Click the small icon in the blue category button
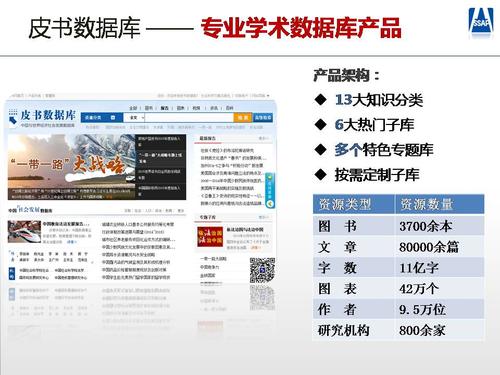Viewport: 500px width, 375px height. coord(113,117)
